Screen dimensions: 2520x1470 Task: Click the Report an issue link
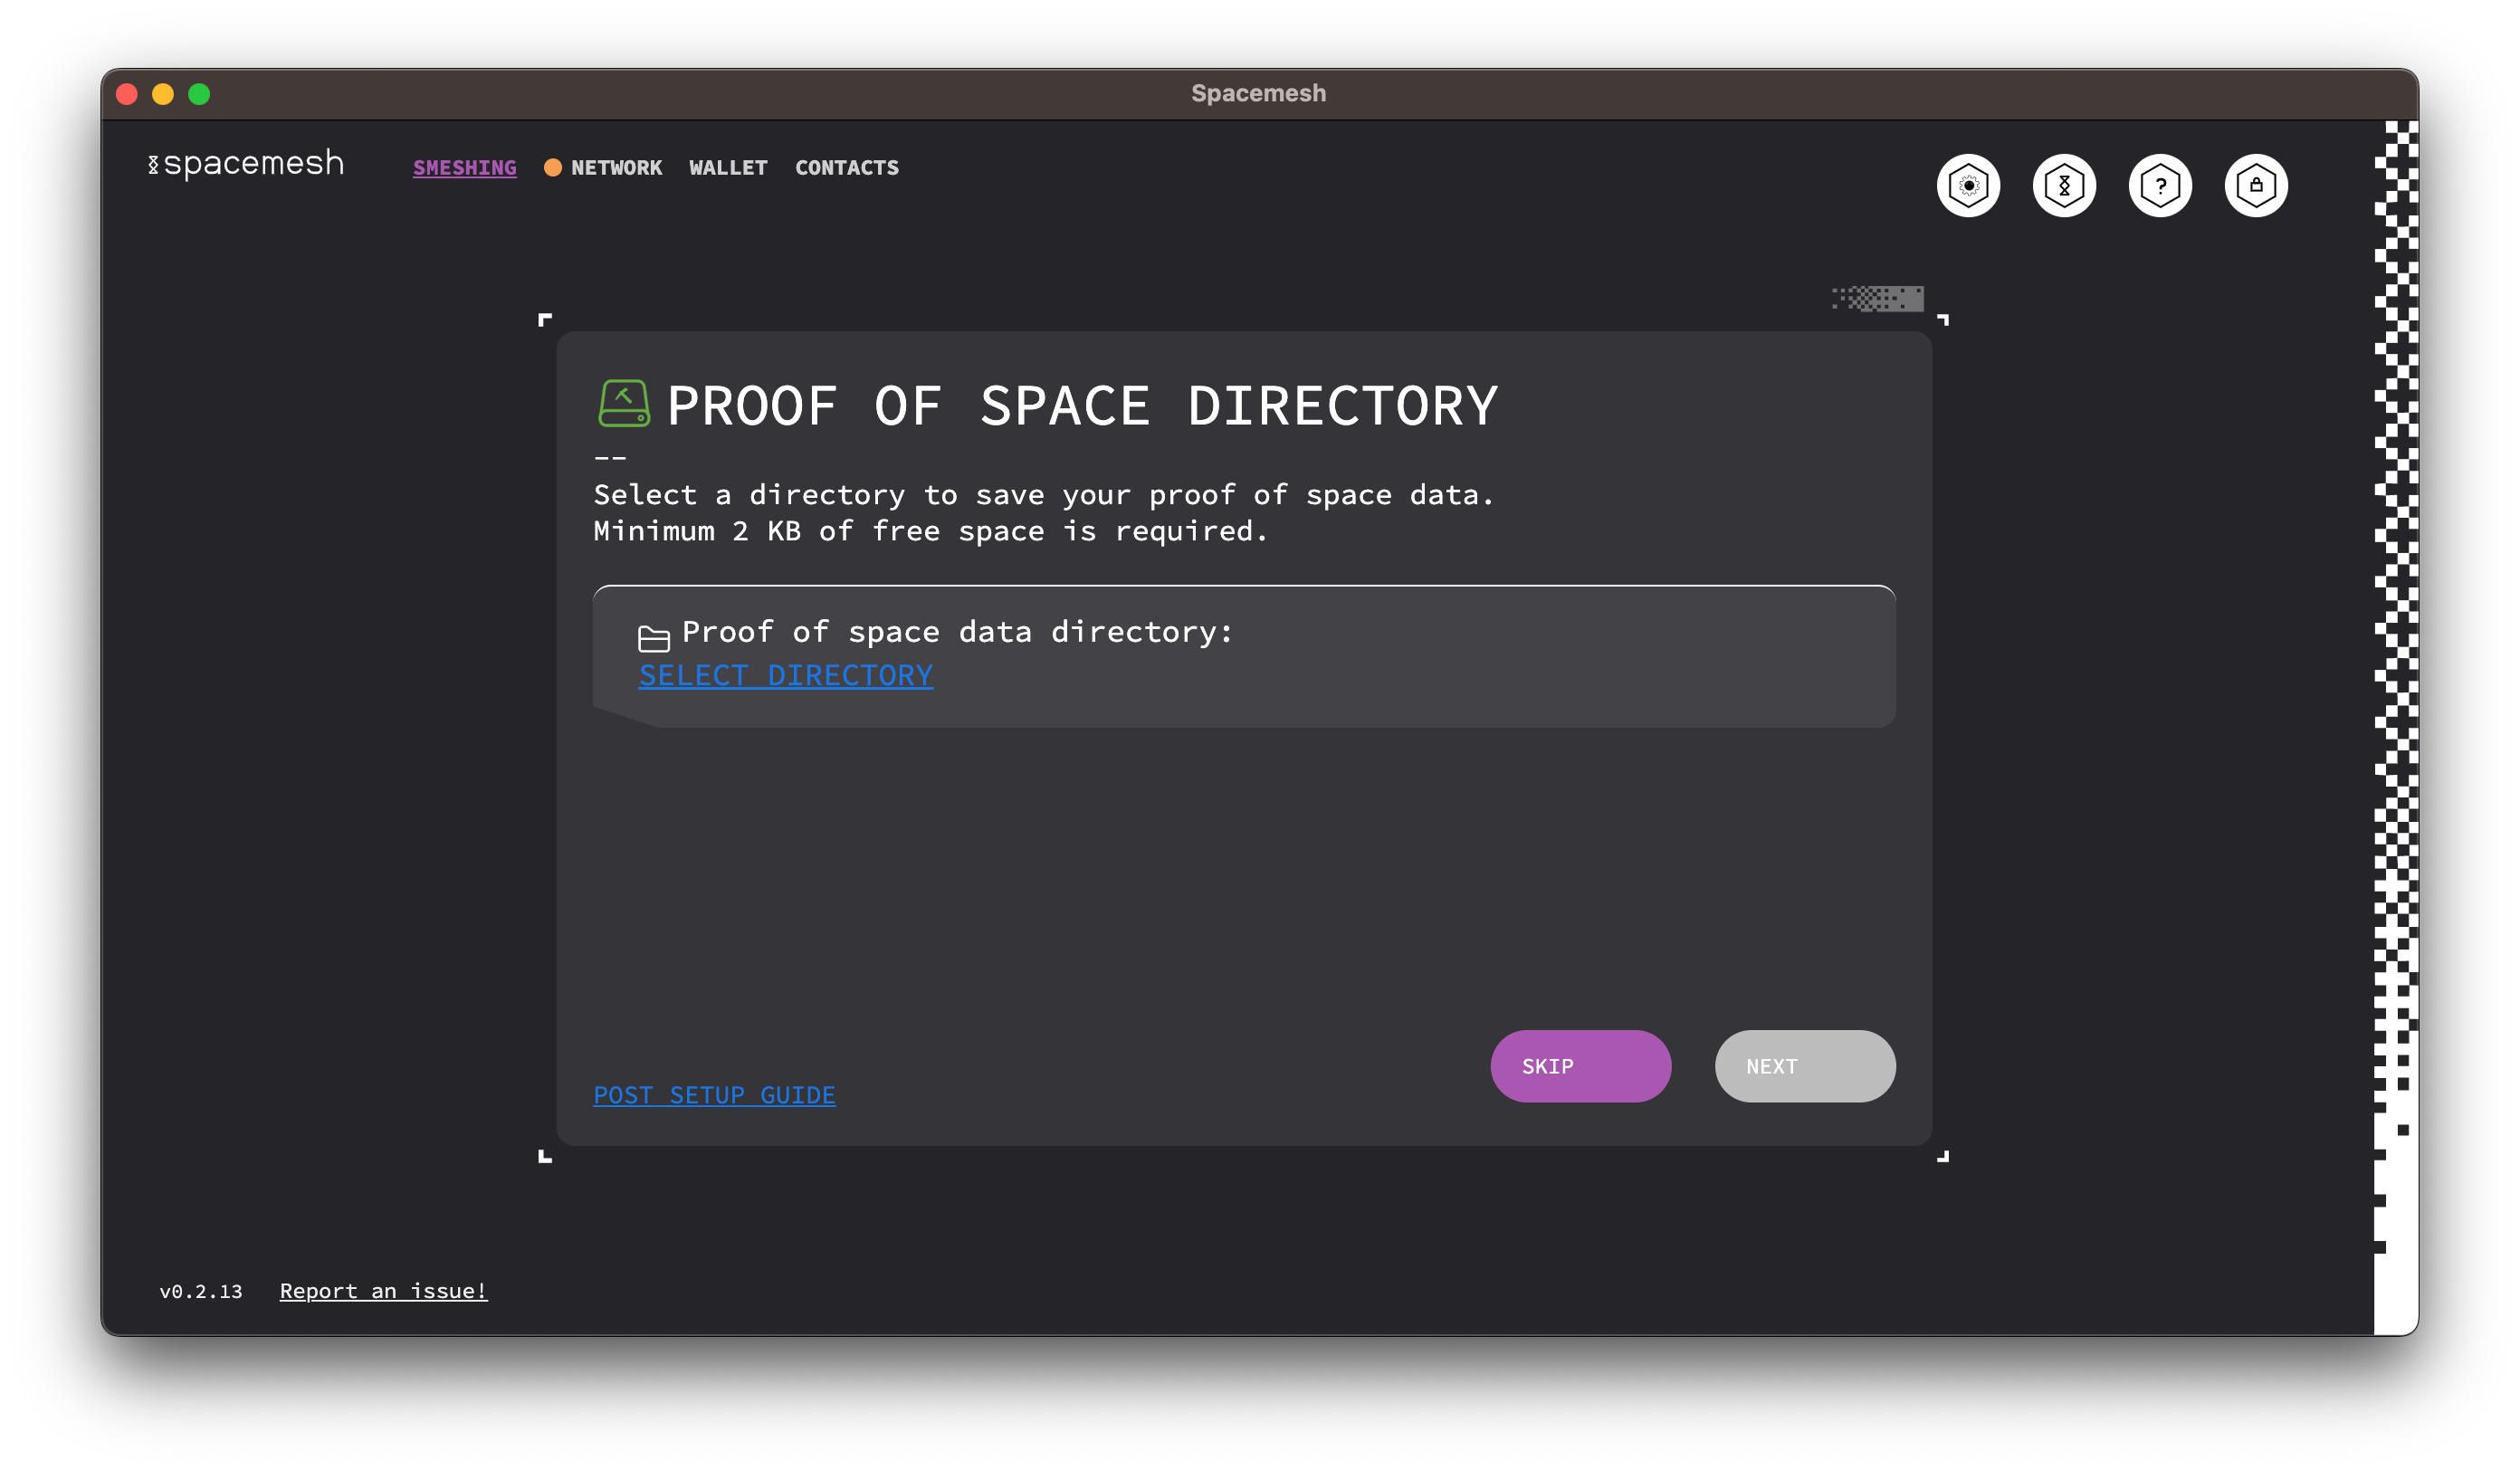383,1291
